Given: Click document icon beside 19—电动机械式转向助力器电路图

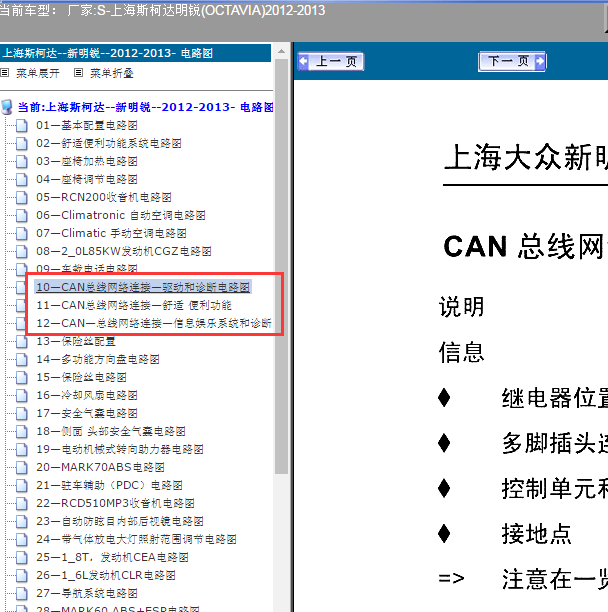Looking at the screenshot, I should click(22, 450).
